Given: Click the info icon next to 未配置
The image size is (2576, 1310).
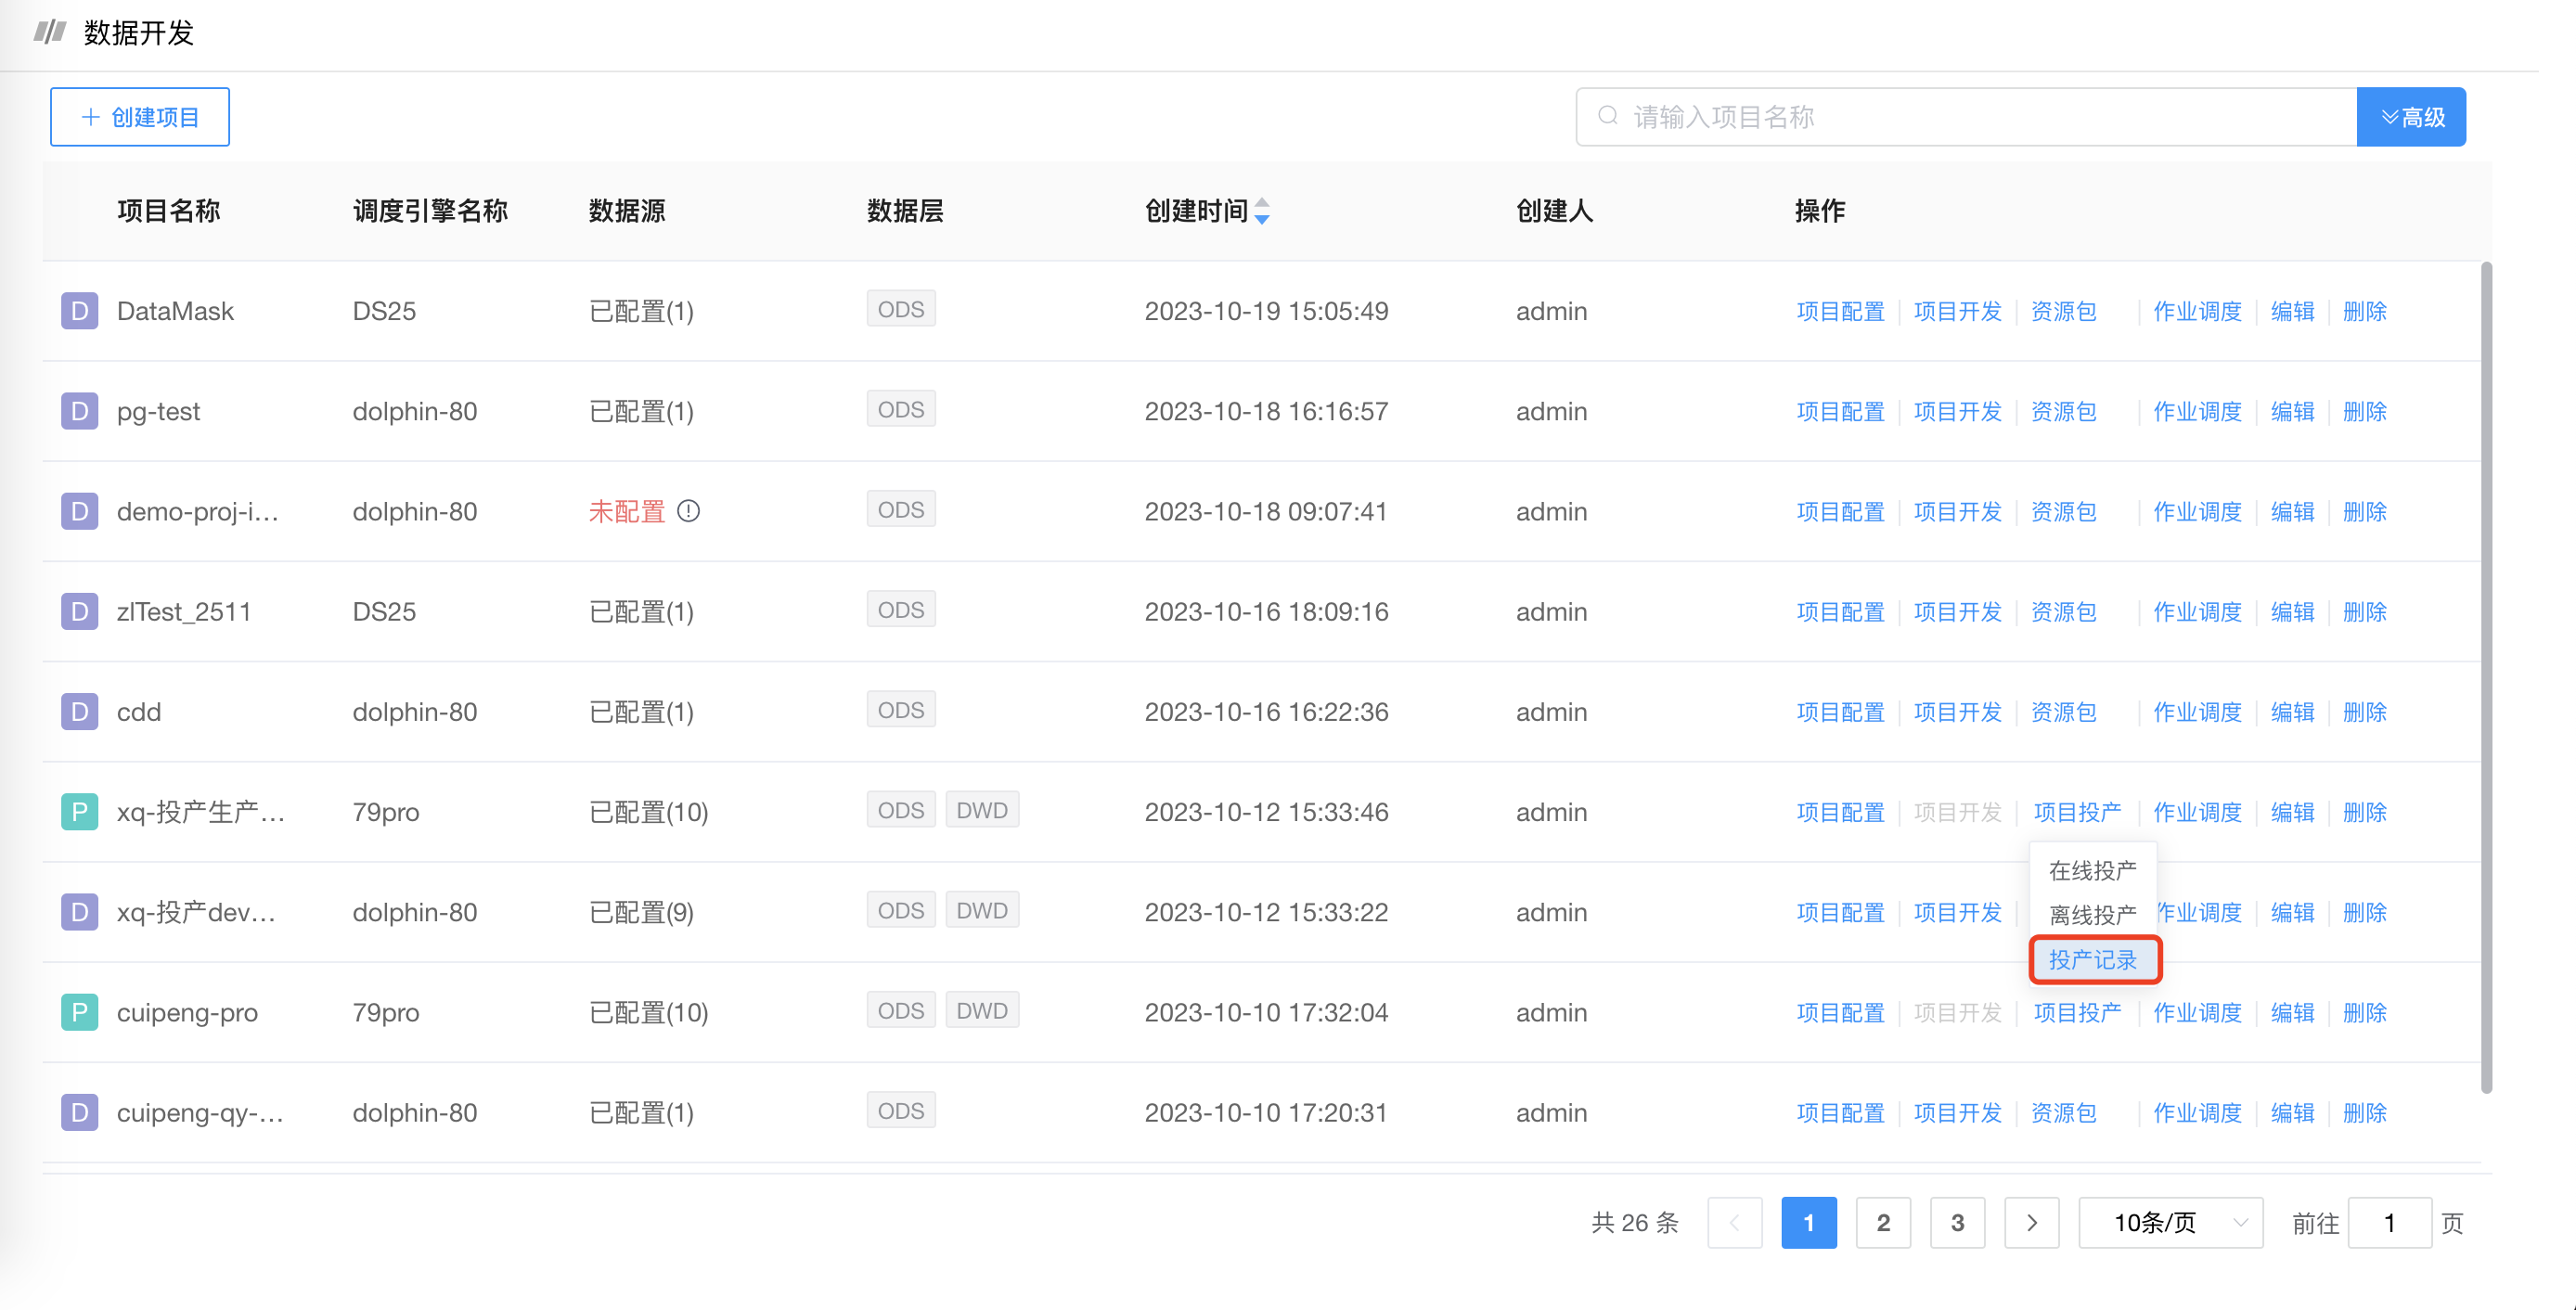Looking at the screenshot, I should 688,511.
